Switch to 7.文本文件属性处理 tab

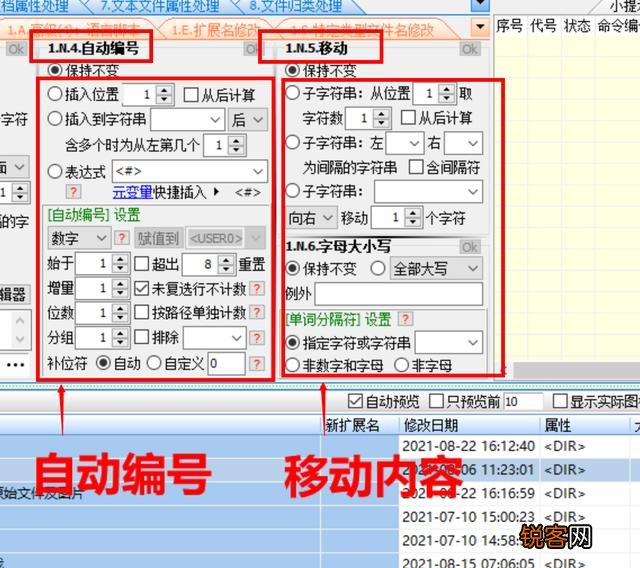pyautogui.click(x=160, y=6)
